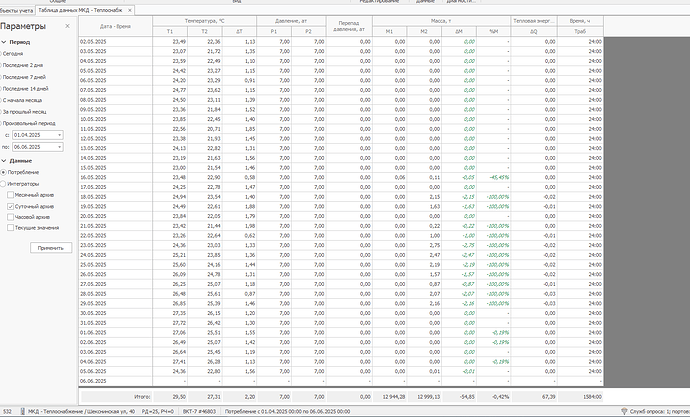Click the Служб опроса status icon
The height and width of the screenshot is (417, 690).
[x=624, y=411]
